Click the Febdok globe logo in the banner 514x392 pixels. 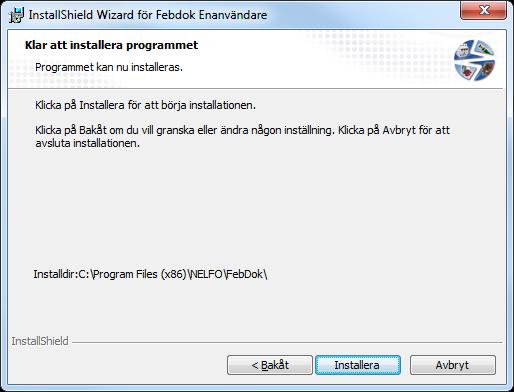pyautogui.click(x=474, y=60)
